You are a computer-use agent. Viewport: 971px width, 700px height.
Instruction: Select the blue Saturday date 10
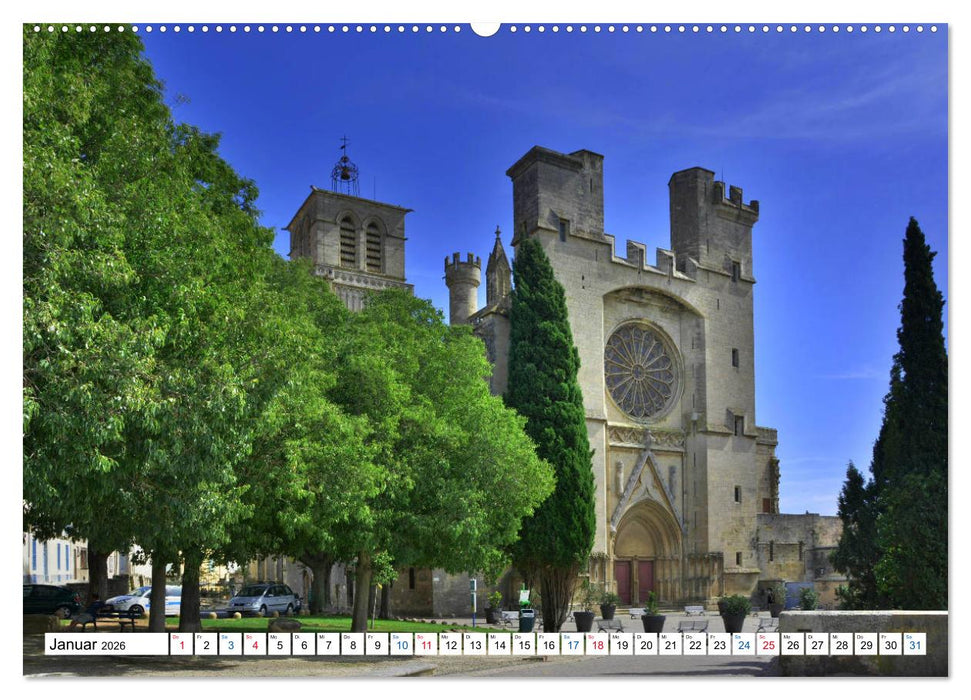[x=404, y=645]
